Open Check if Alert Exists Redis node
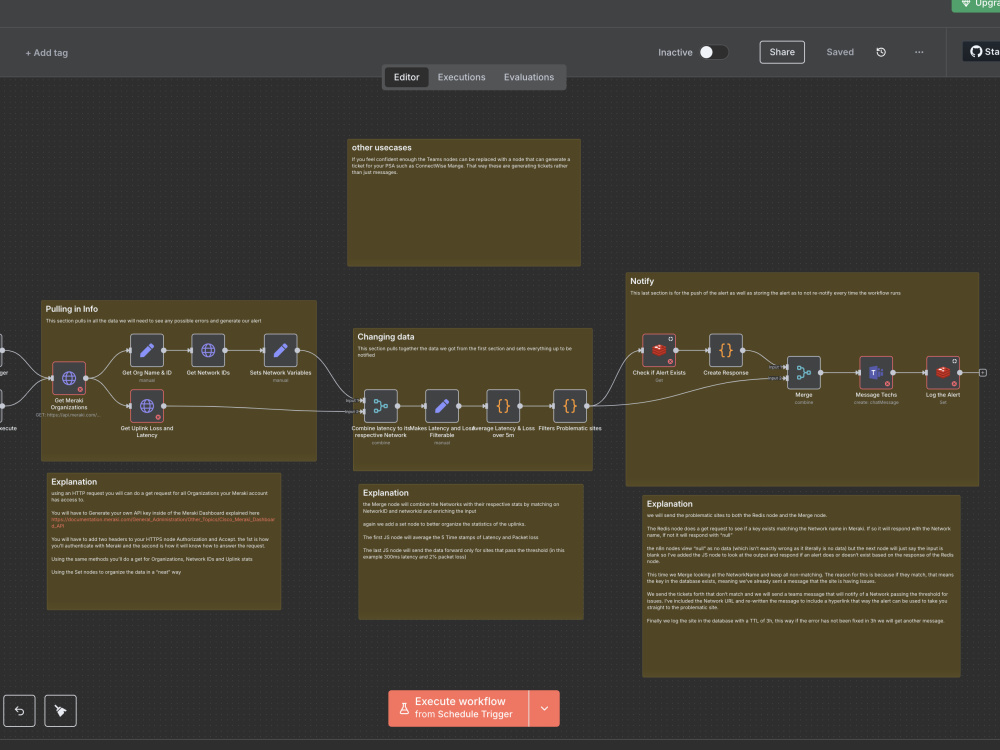The width and height of the screenshot is (1000, 750). (659, 350)
